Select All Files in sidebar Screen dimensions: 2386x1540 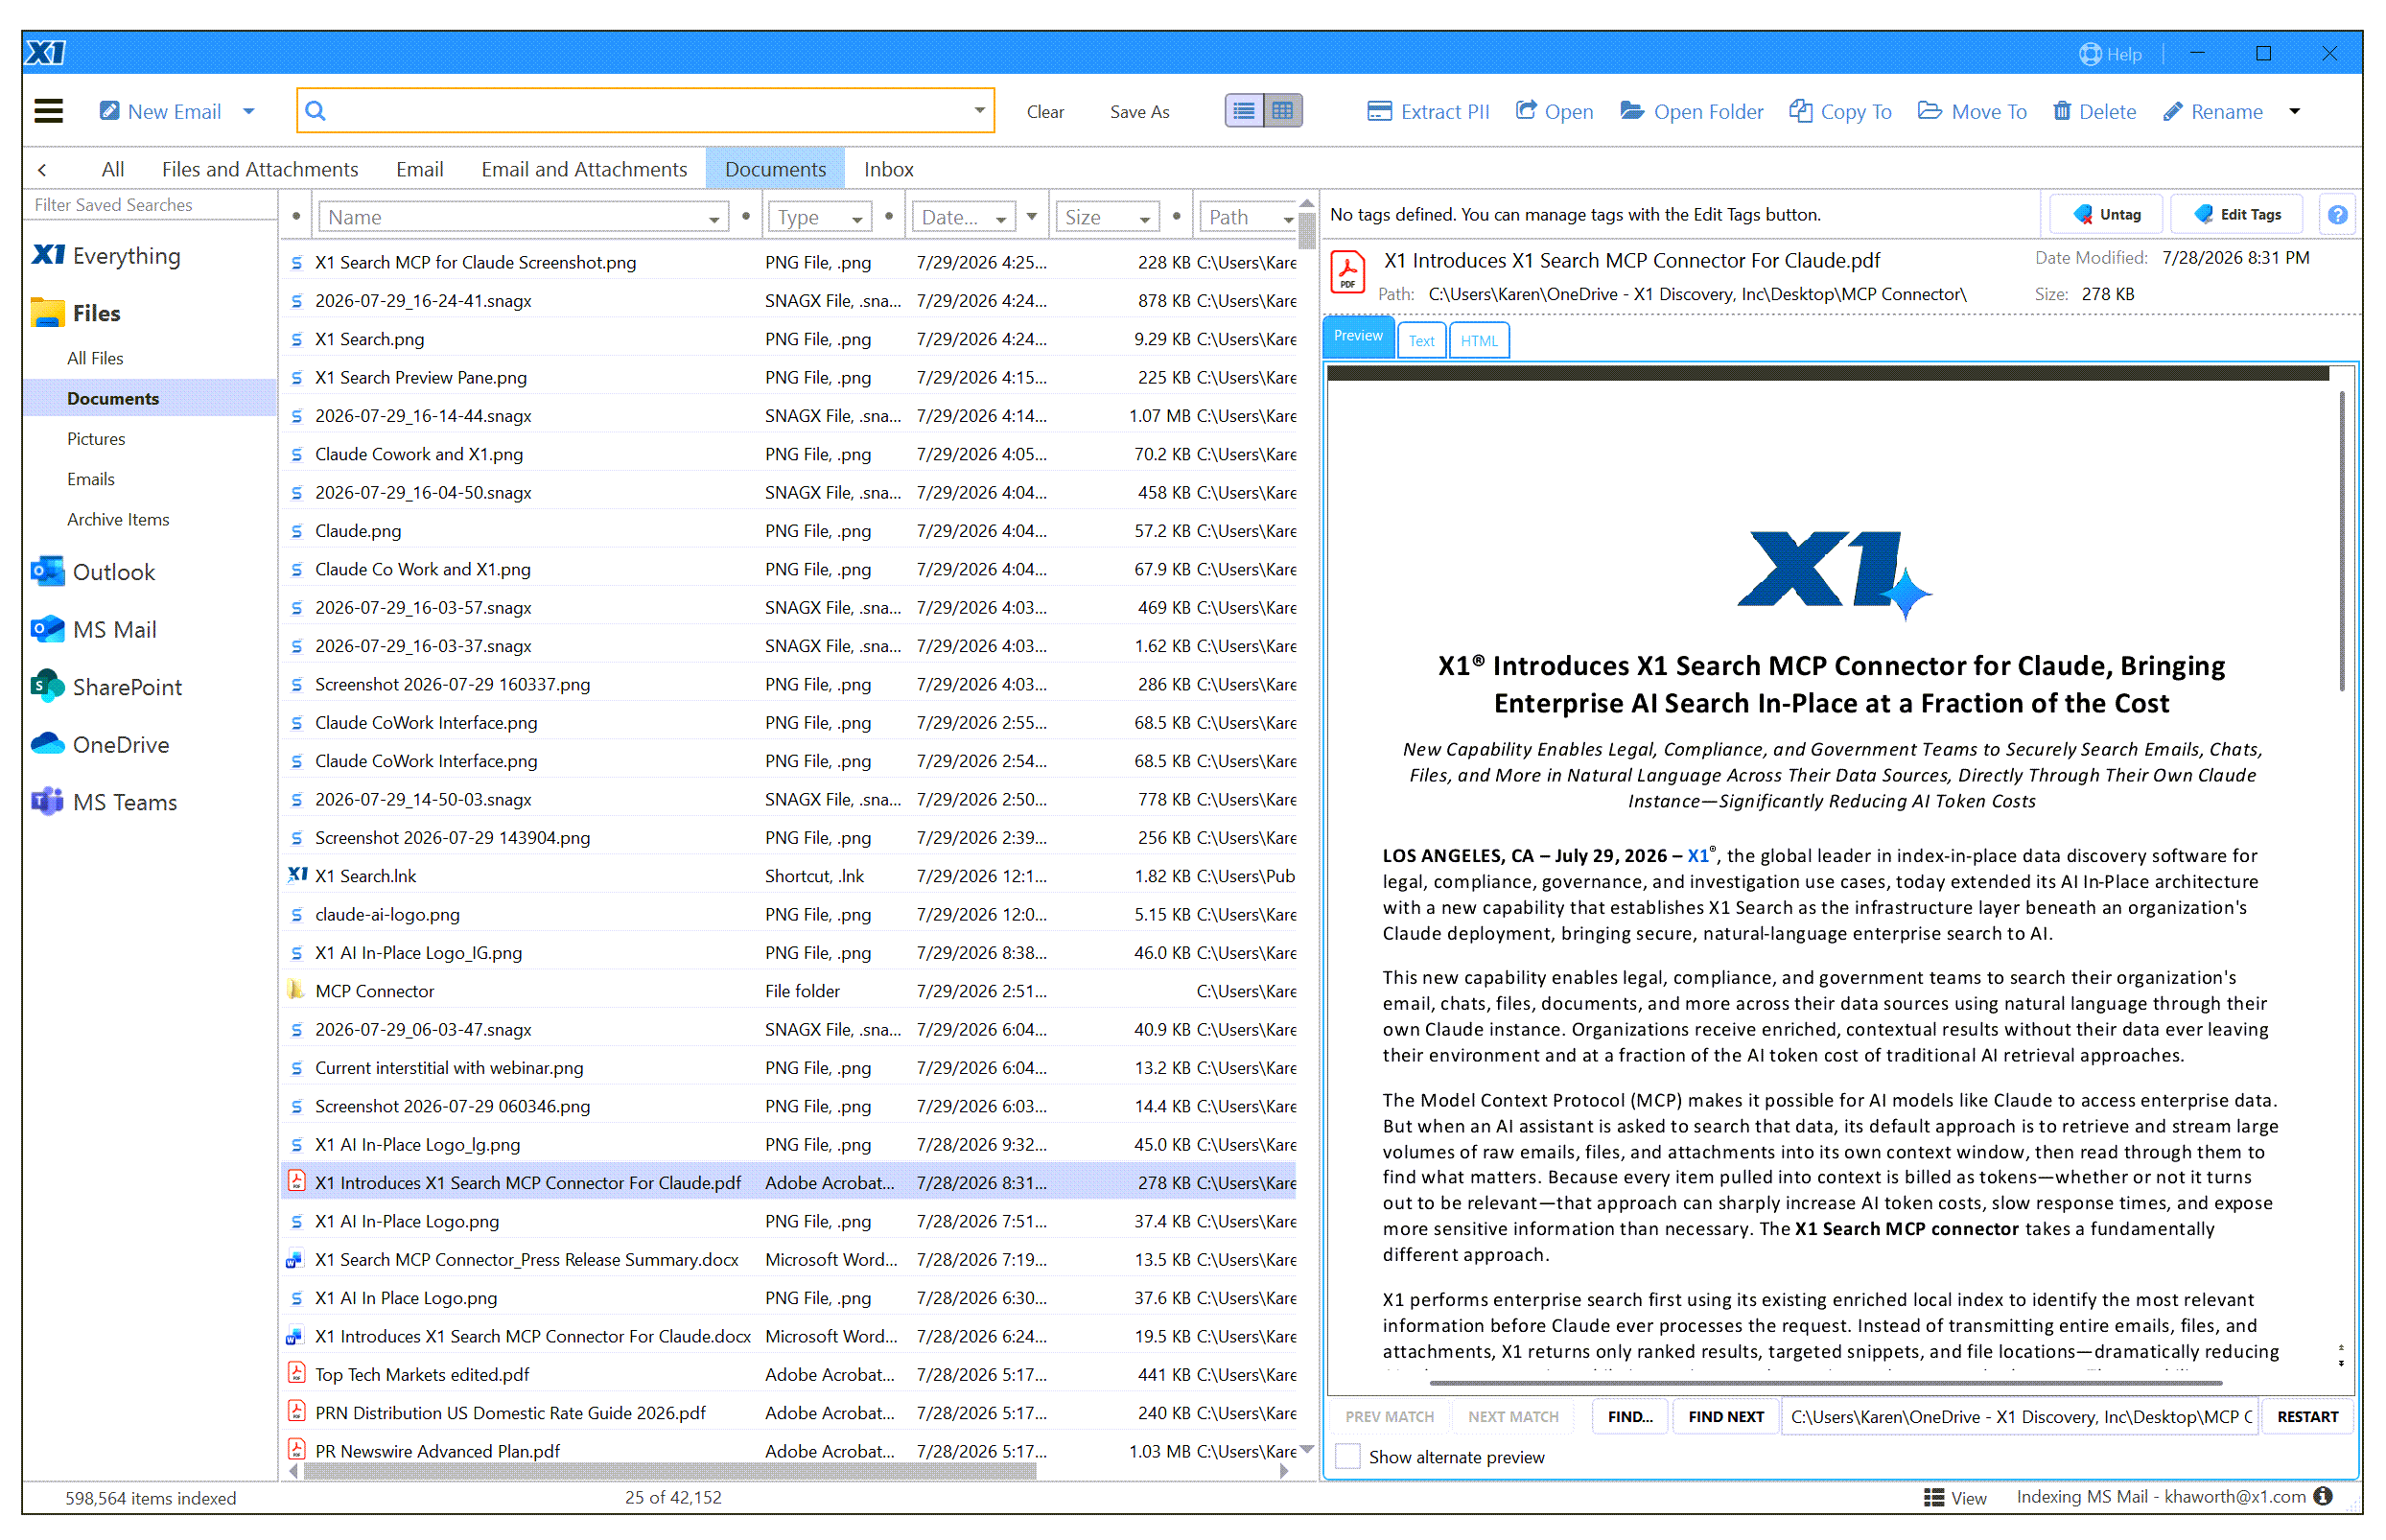point(95,358)
